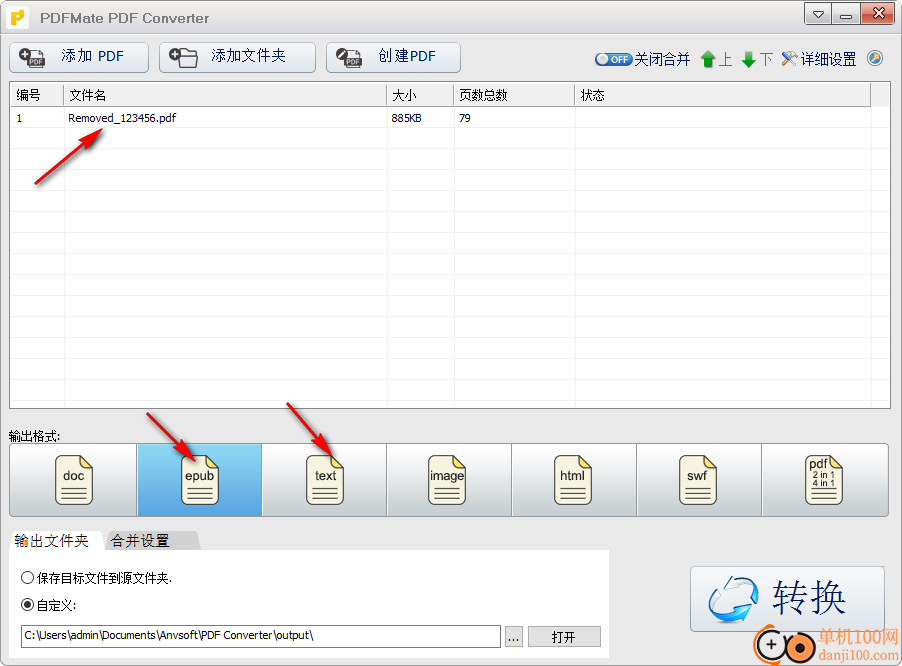Click the Add PDF (添加 PDF) button
Image resolution: width=902 pixels, height=666 pixels.
coord(79,57)
